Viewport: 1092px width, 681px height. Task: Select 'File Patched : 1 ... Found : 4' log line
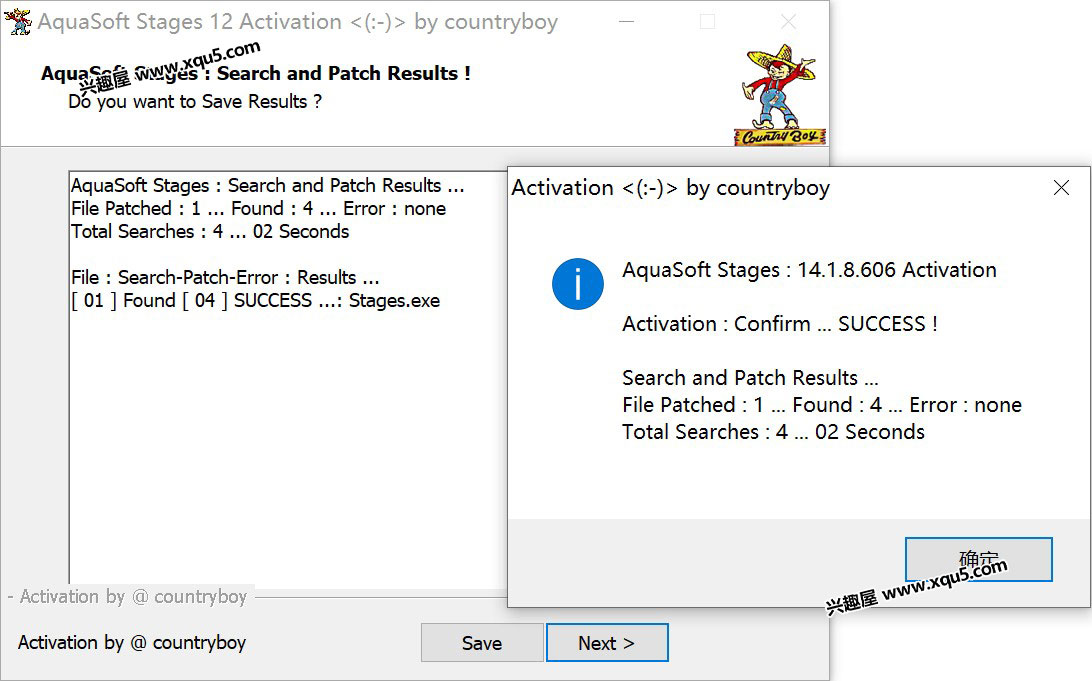[258, 208]
